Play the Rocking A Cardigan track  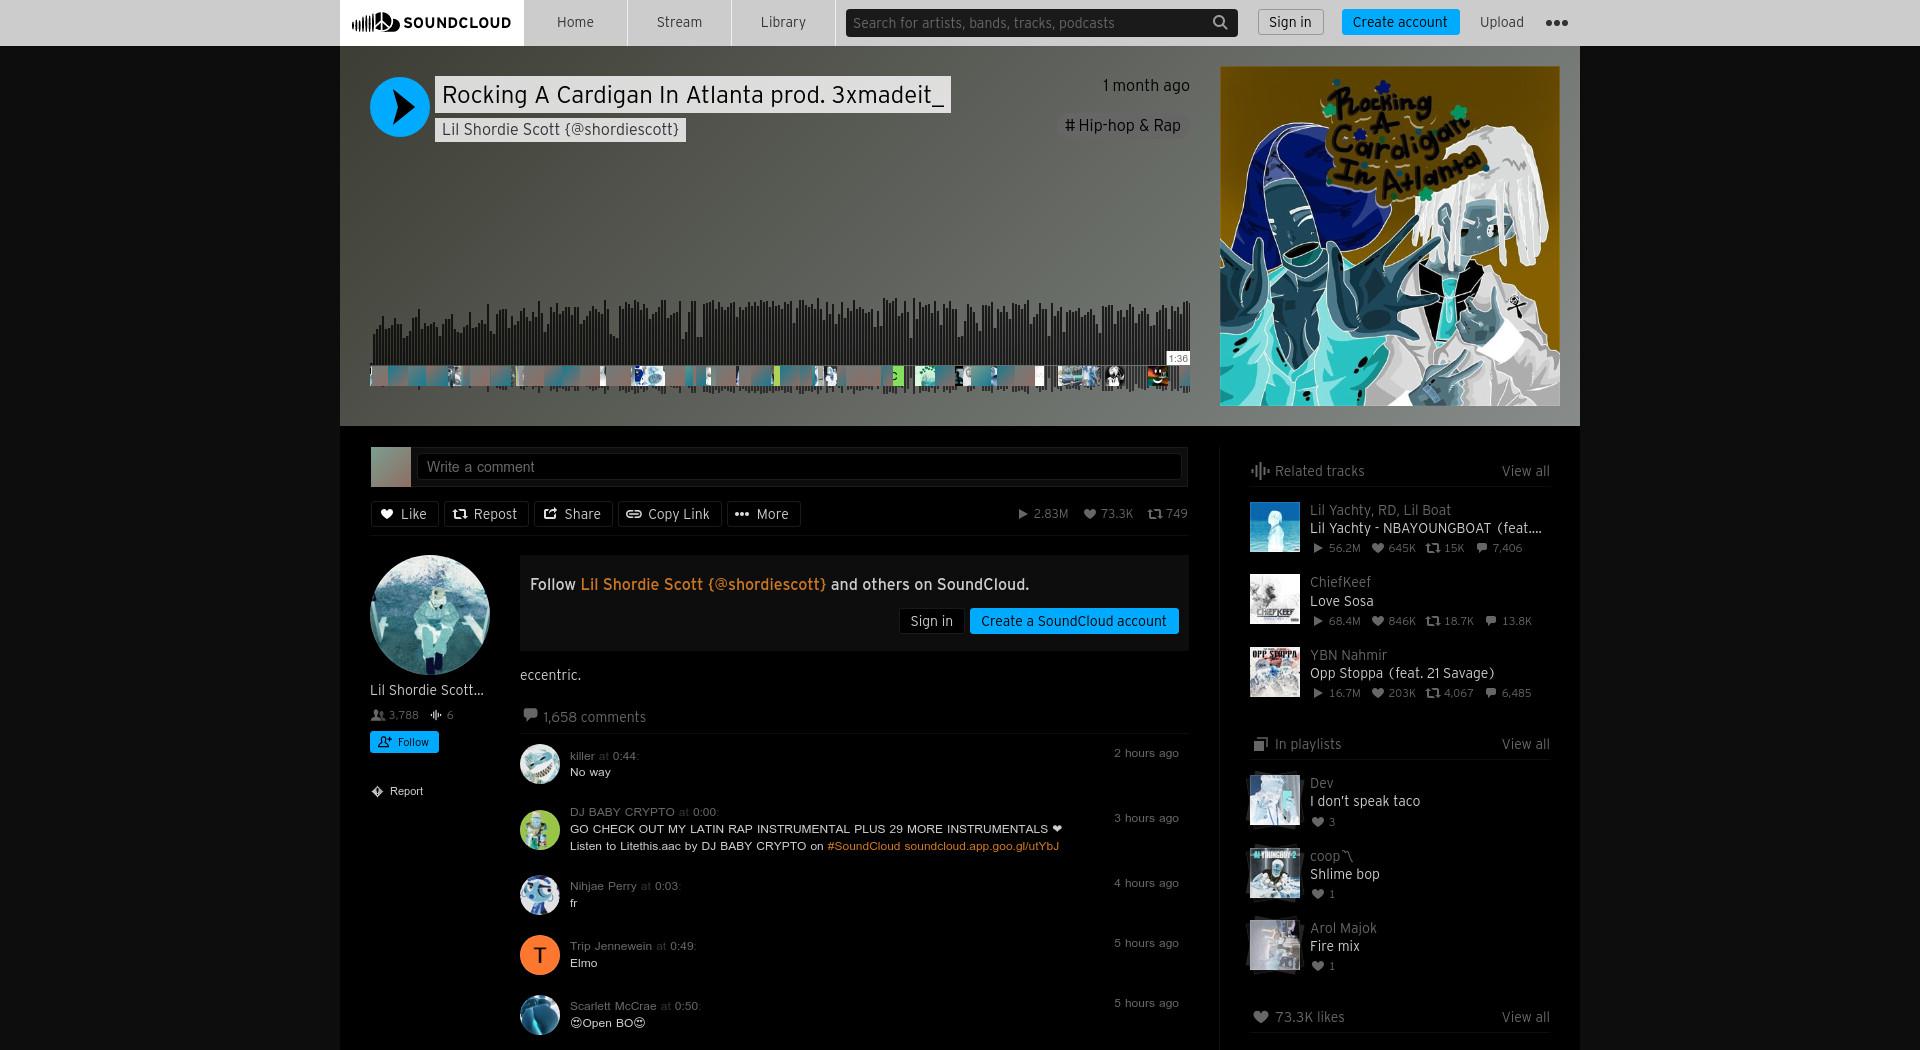click(x=400, y=107)
